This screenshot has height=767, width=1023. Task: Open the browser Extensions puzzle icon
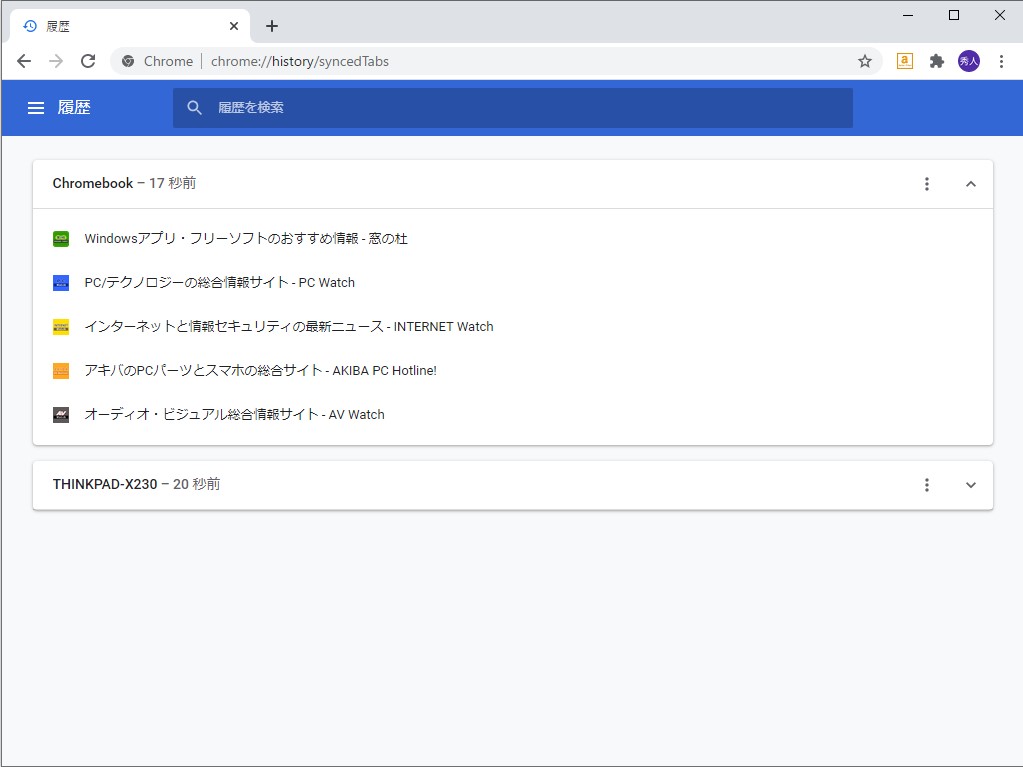click(936, 61)
